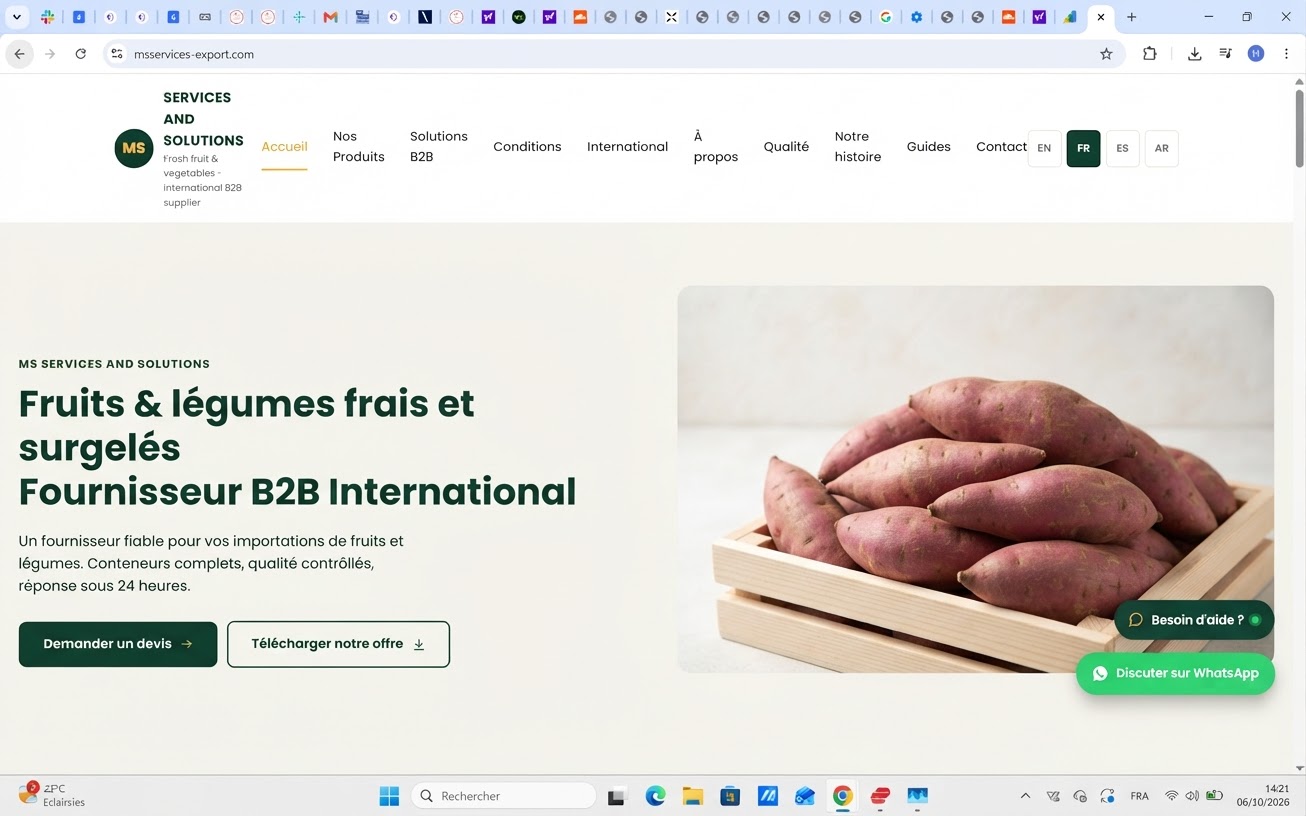The image size is (1306, 816).
Task: Navigate to the Conditions page
Action: 527,147
